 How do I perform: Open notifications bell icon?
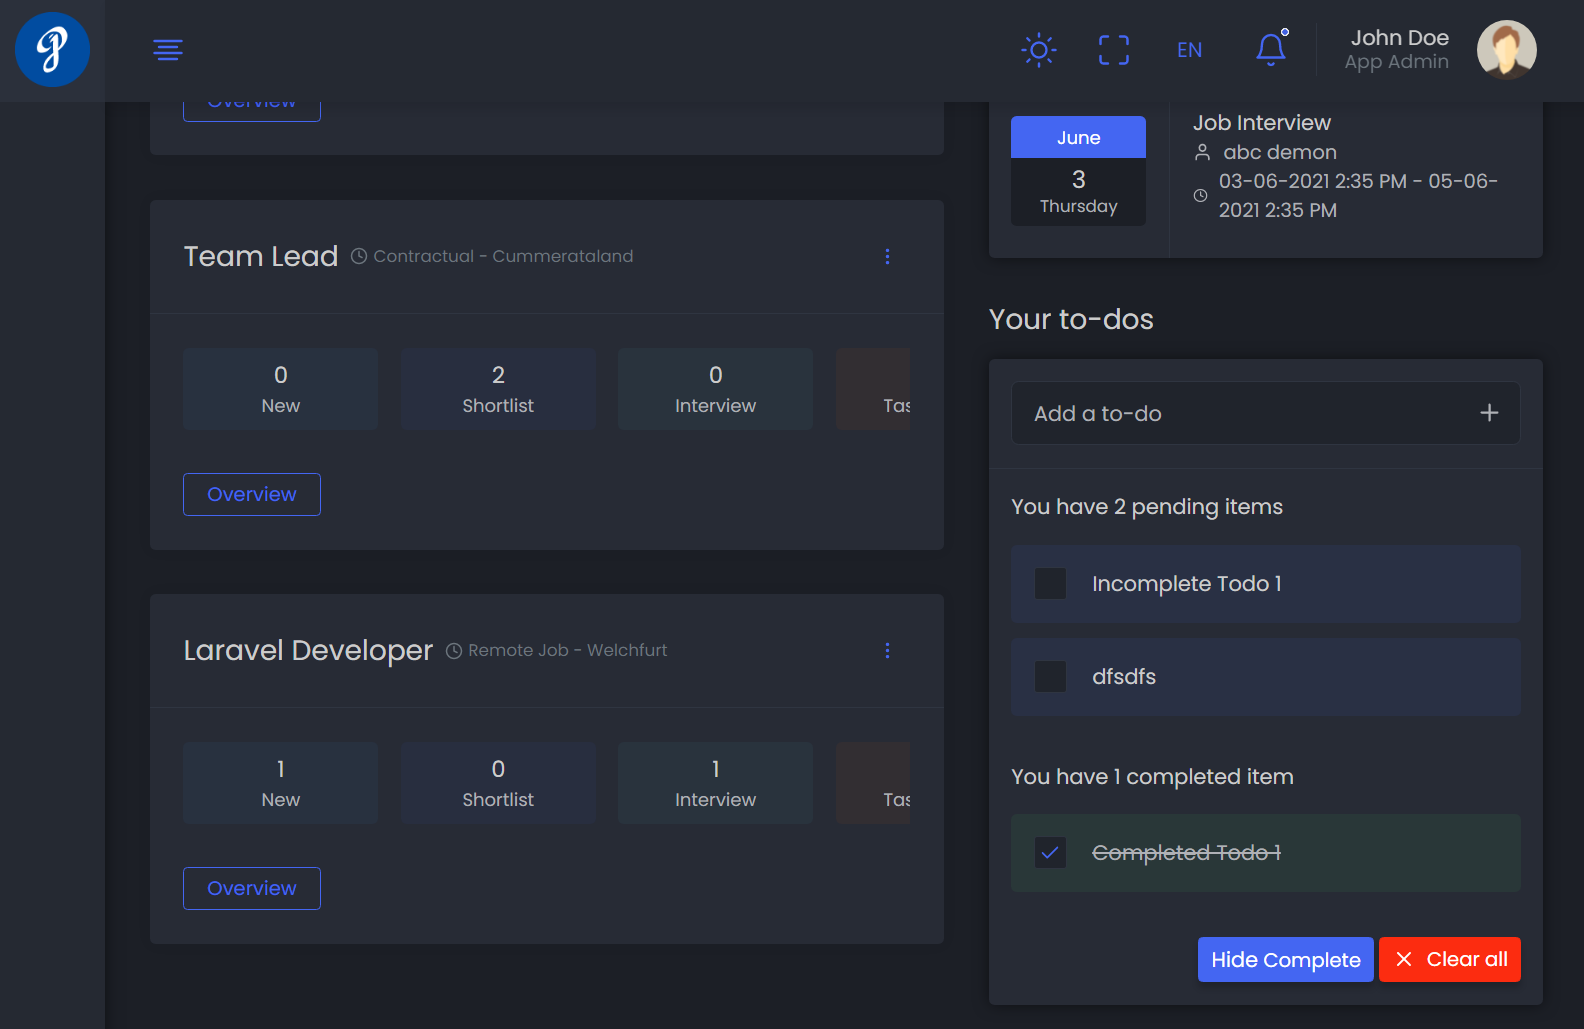coord(1270,49)
